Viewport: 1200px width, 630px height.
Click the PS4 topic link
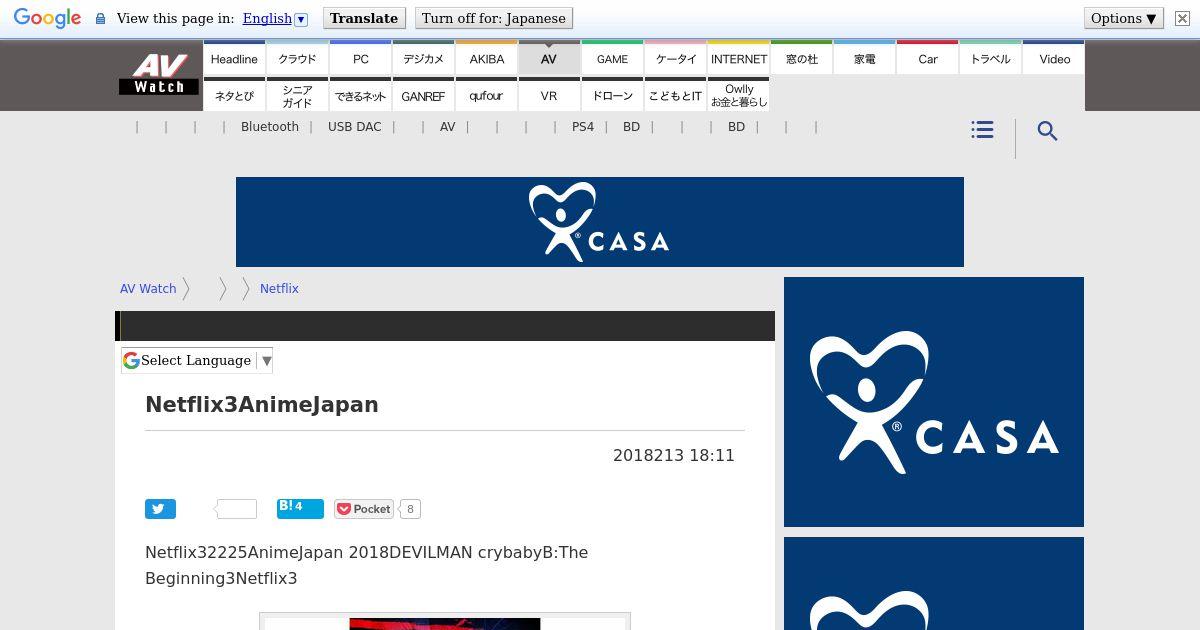click(582, 127)
